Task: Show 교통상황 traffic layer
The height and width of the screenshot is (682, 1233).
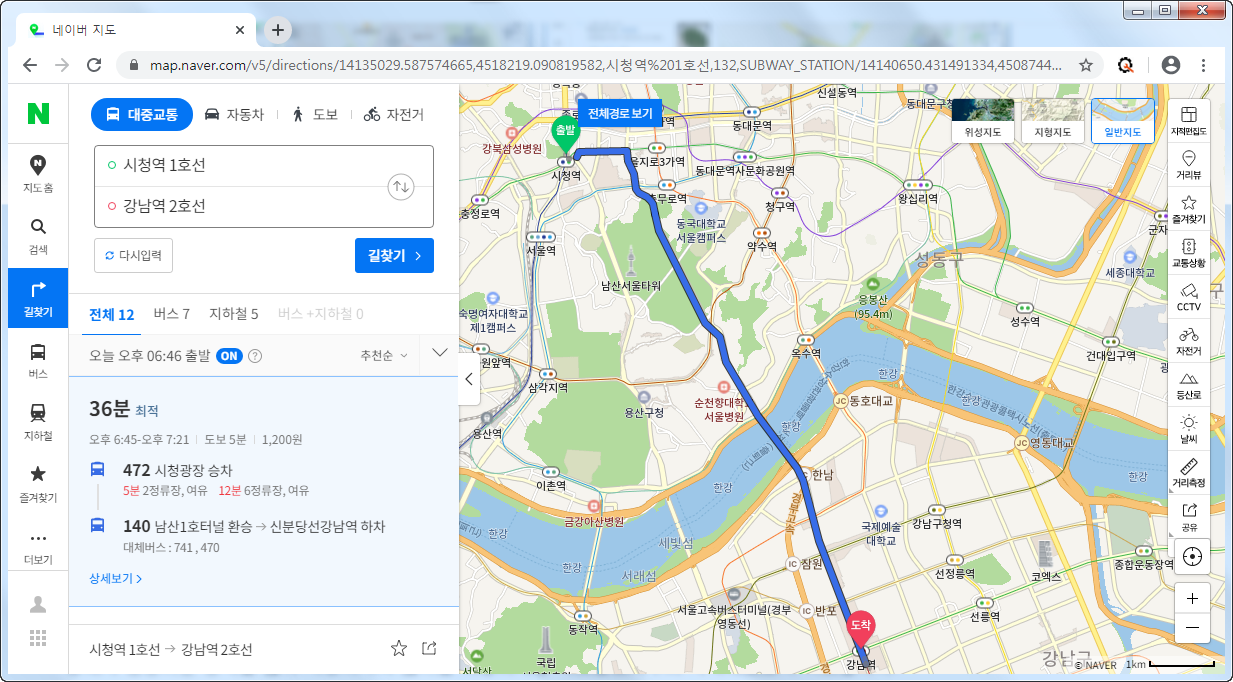Action: [1189, 253]
